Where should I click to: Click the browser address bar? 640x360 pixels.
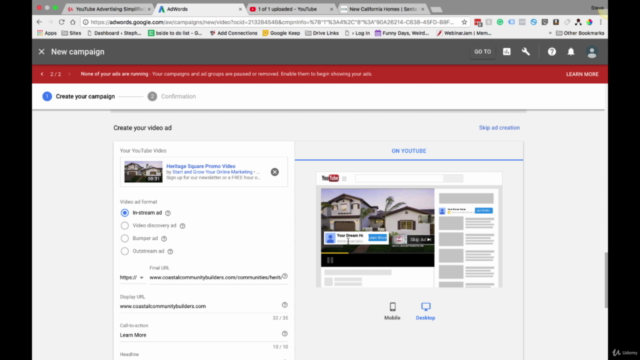click(271, 22)
